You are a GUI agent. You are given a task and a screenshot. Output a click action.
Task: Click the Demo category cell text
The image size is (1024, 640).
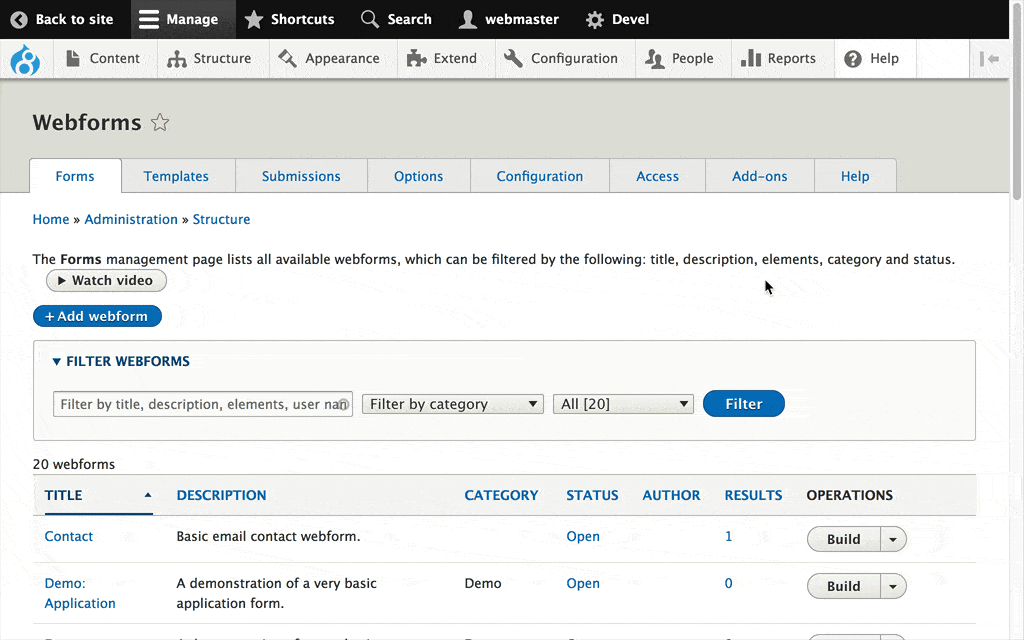click(x=483, y=583)
